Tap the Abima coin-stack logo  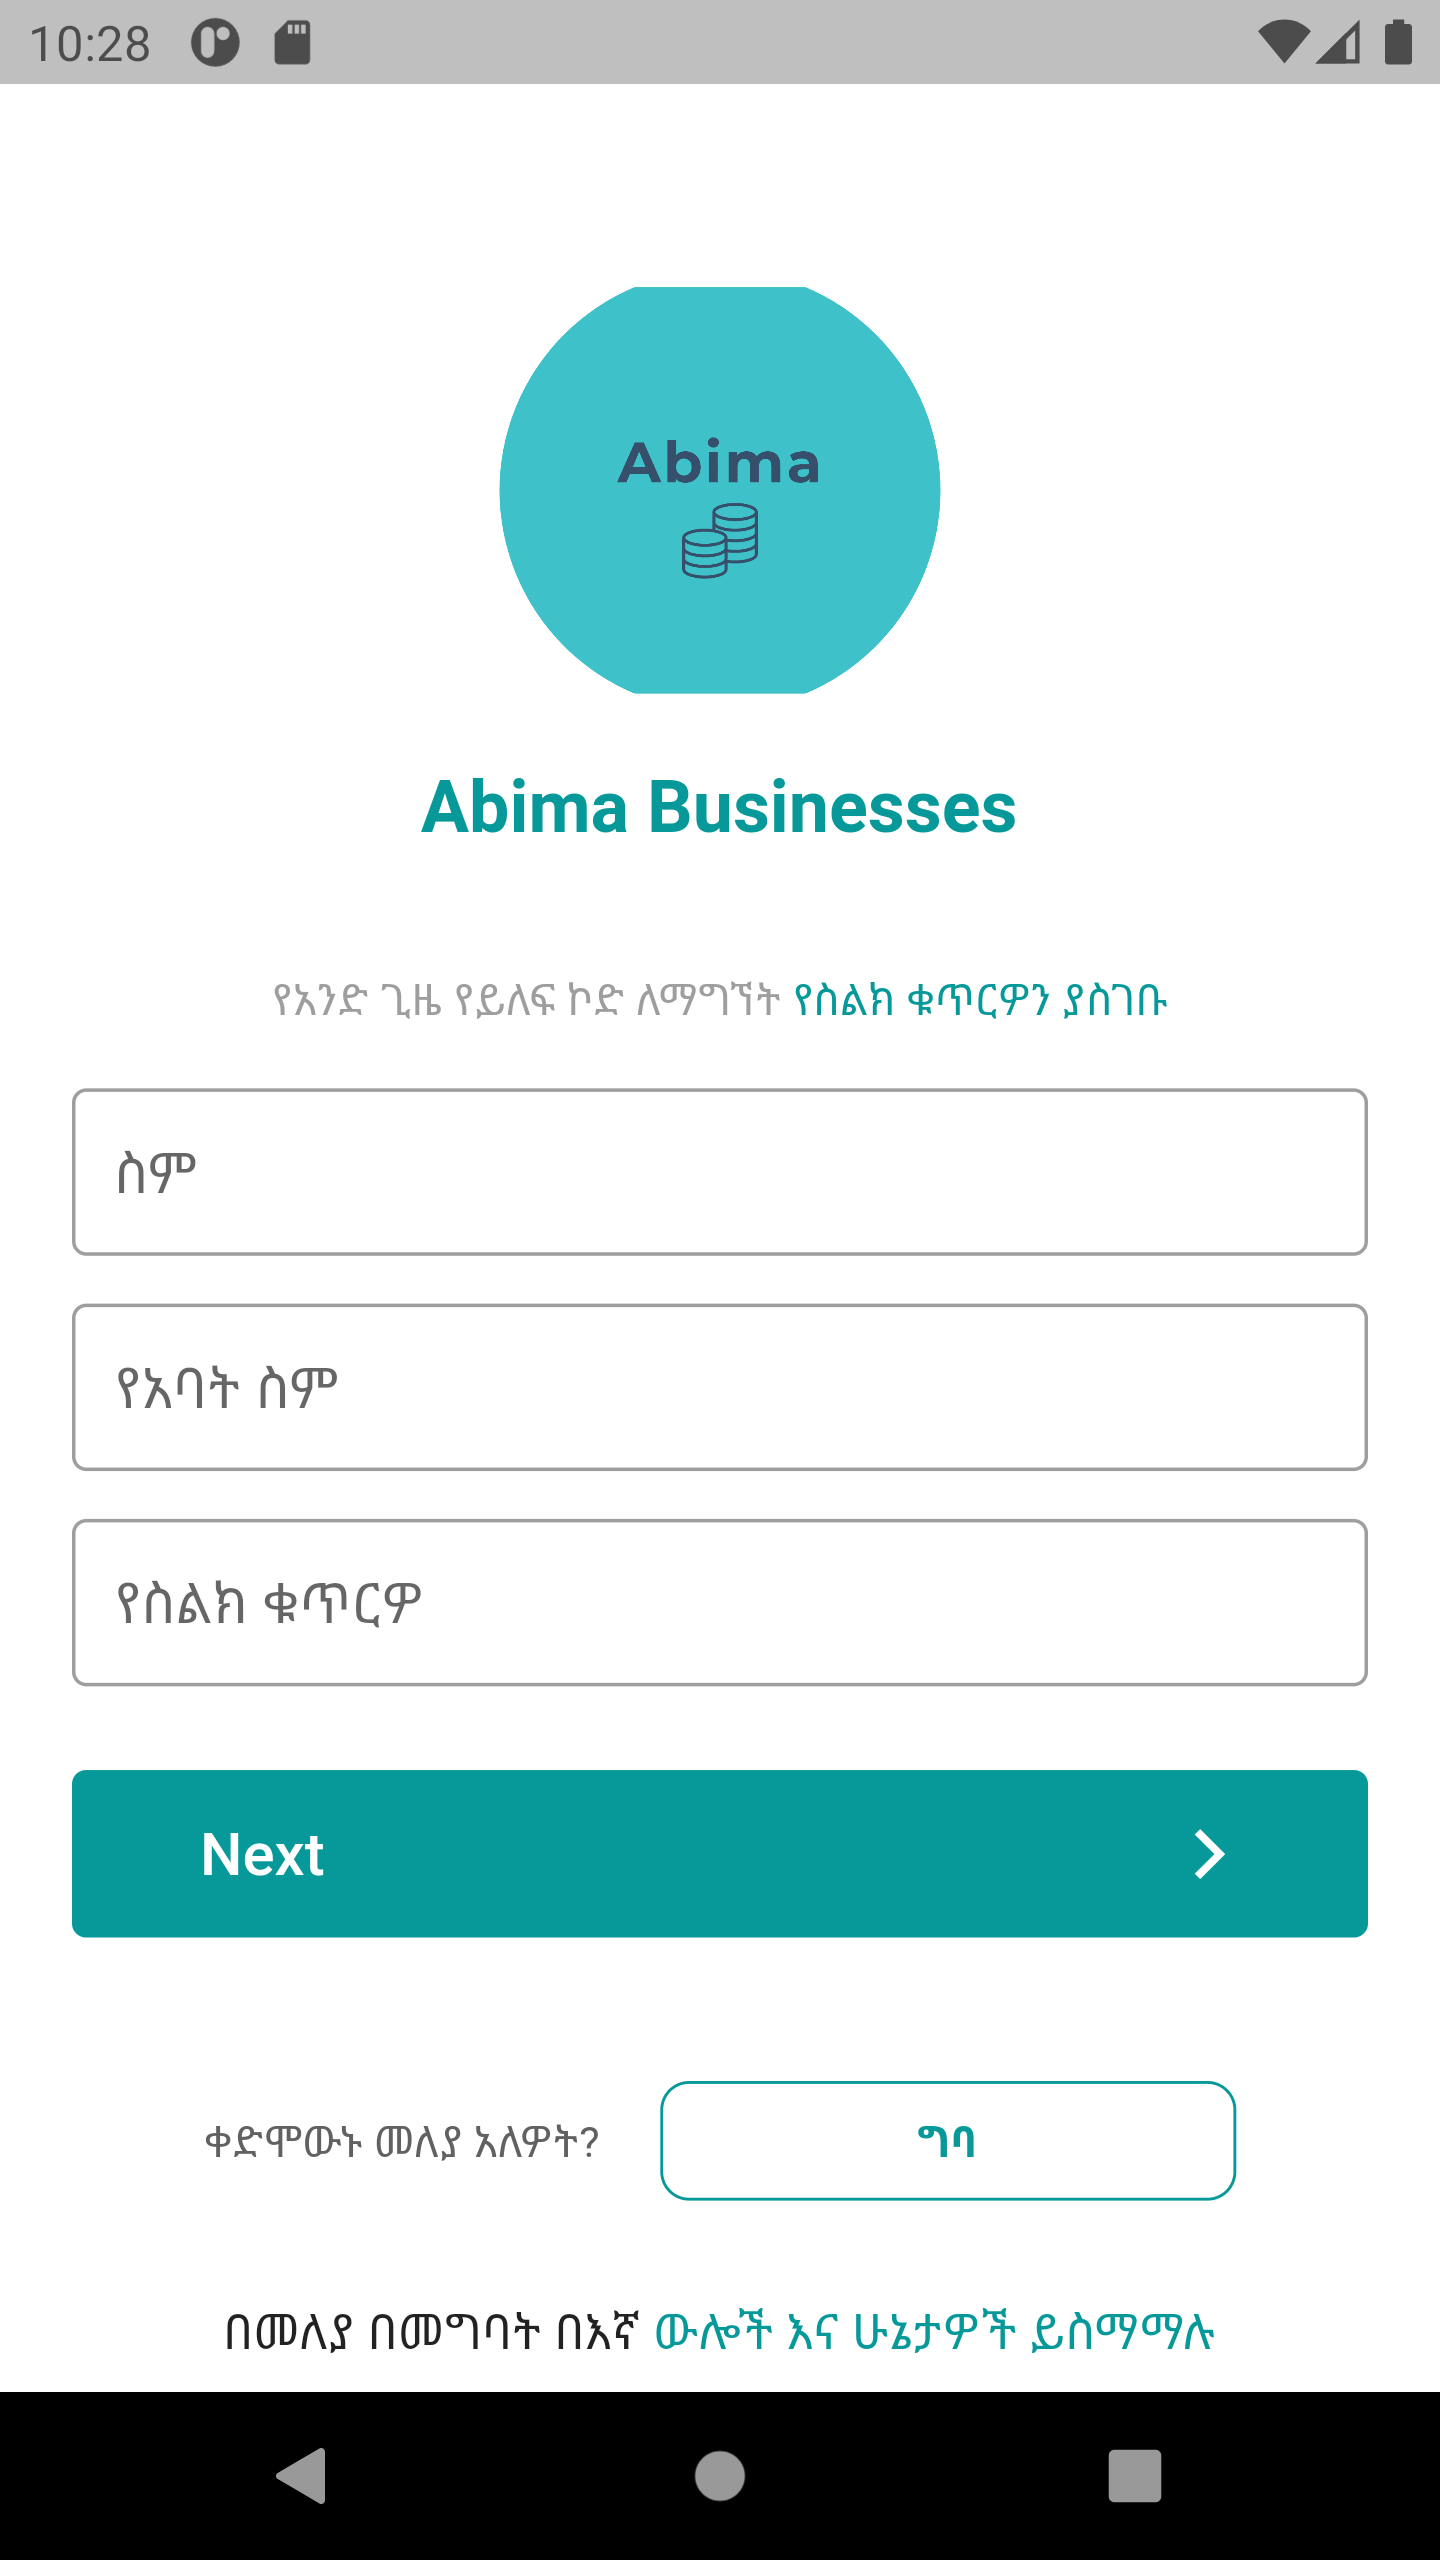click(720, 490)
